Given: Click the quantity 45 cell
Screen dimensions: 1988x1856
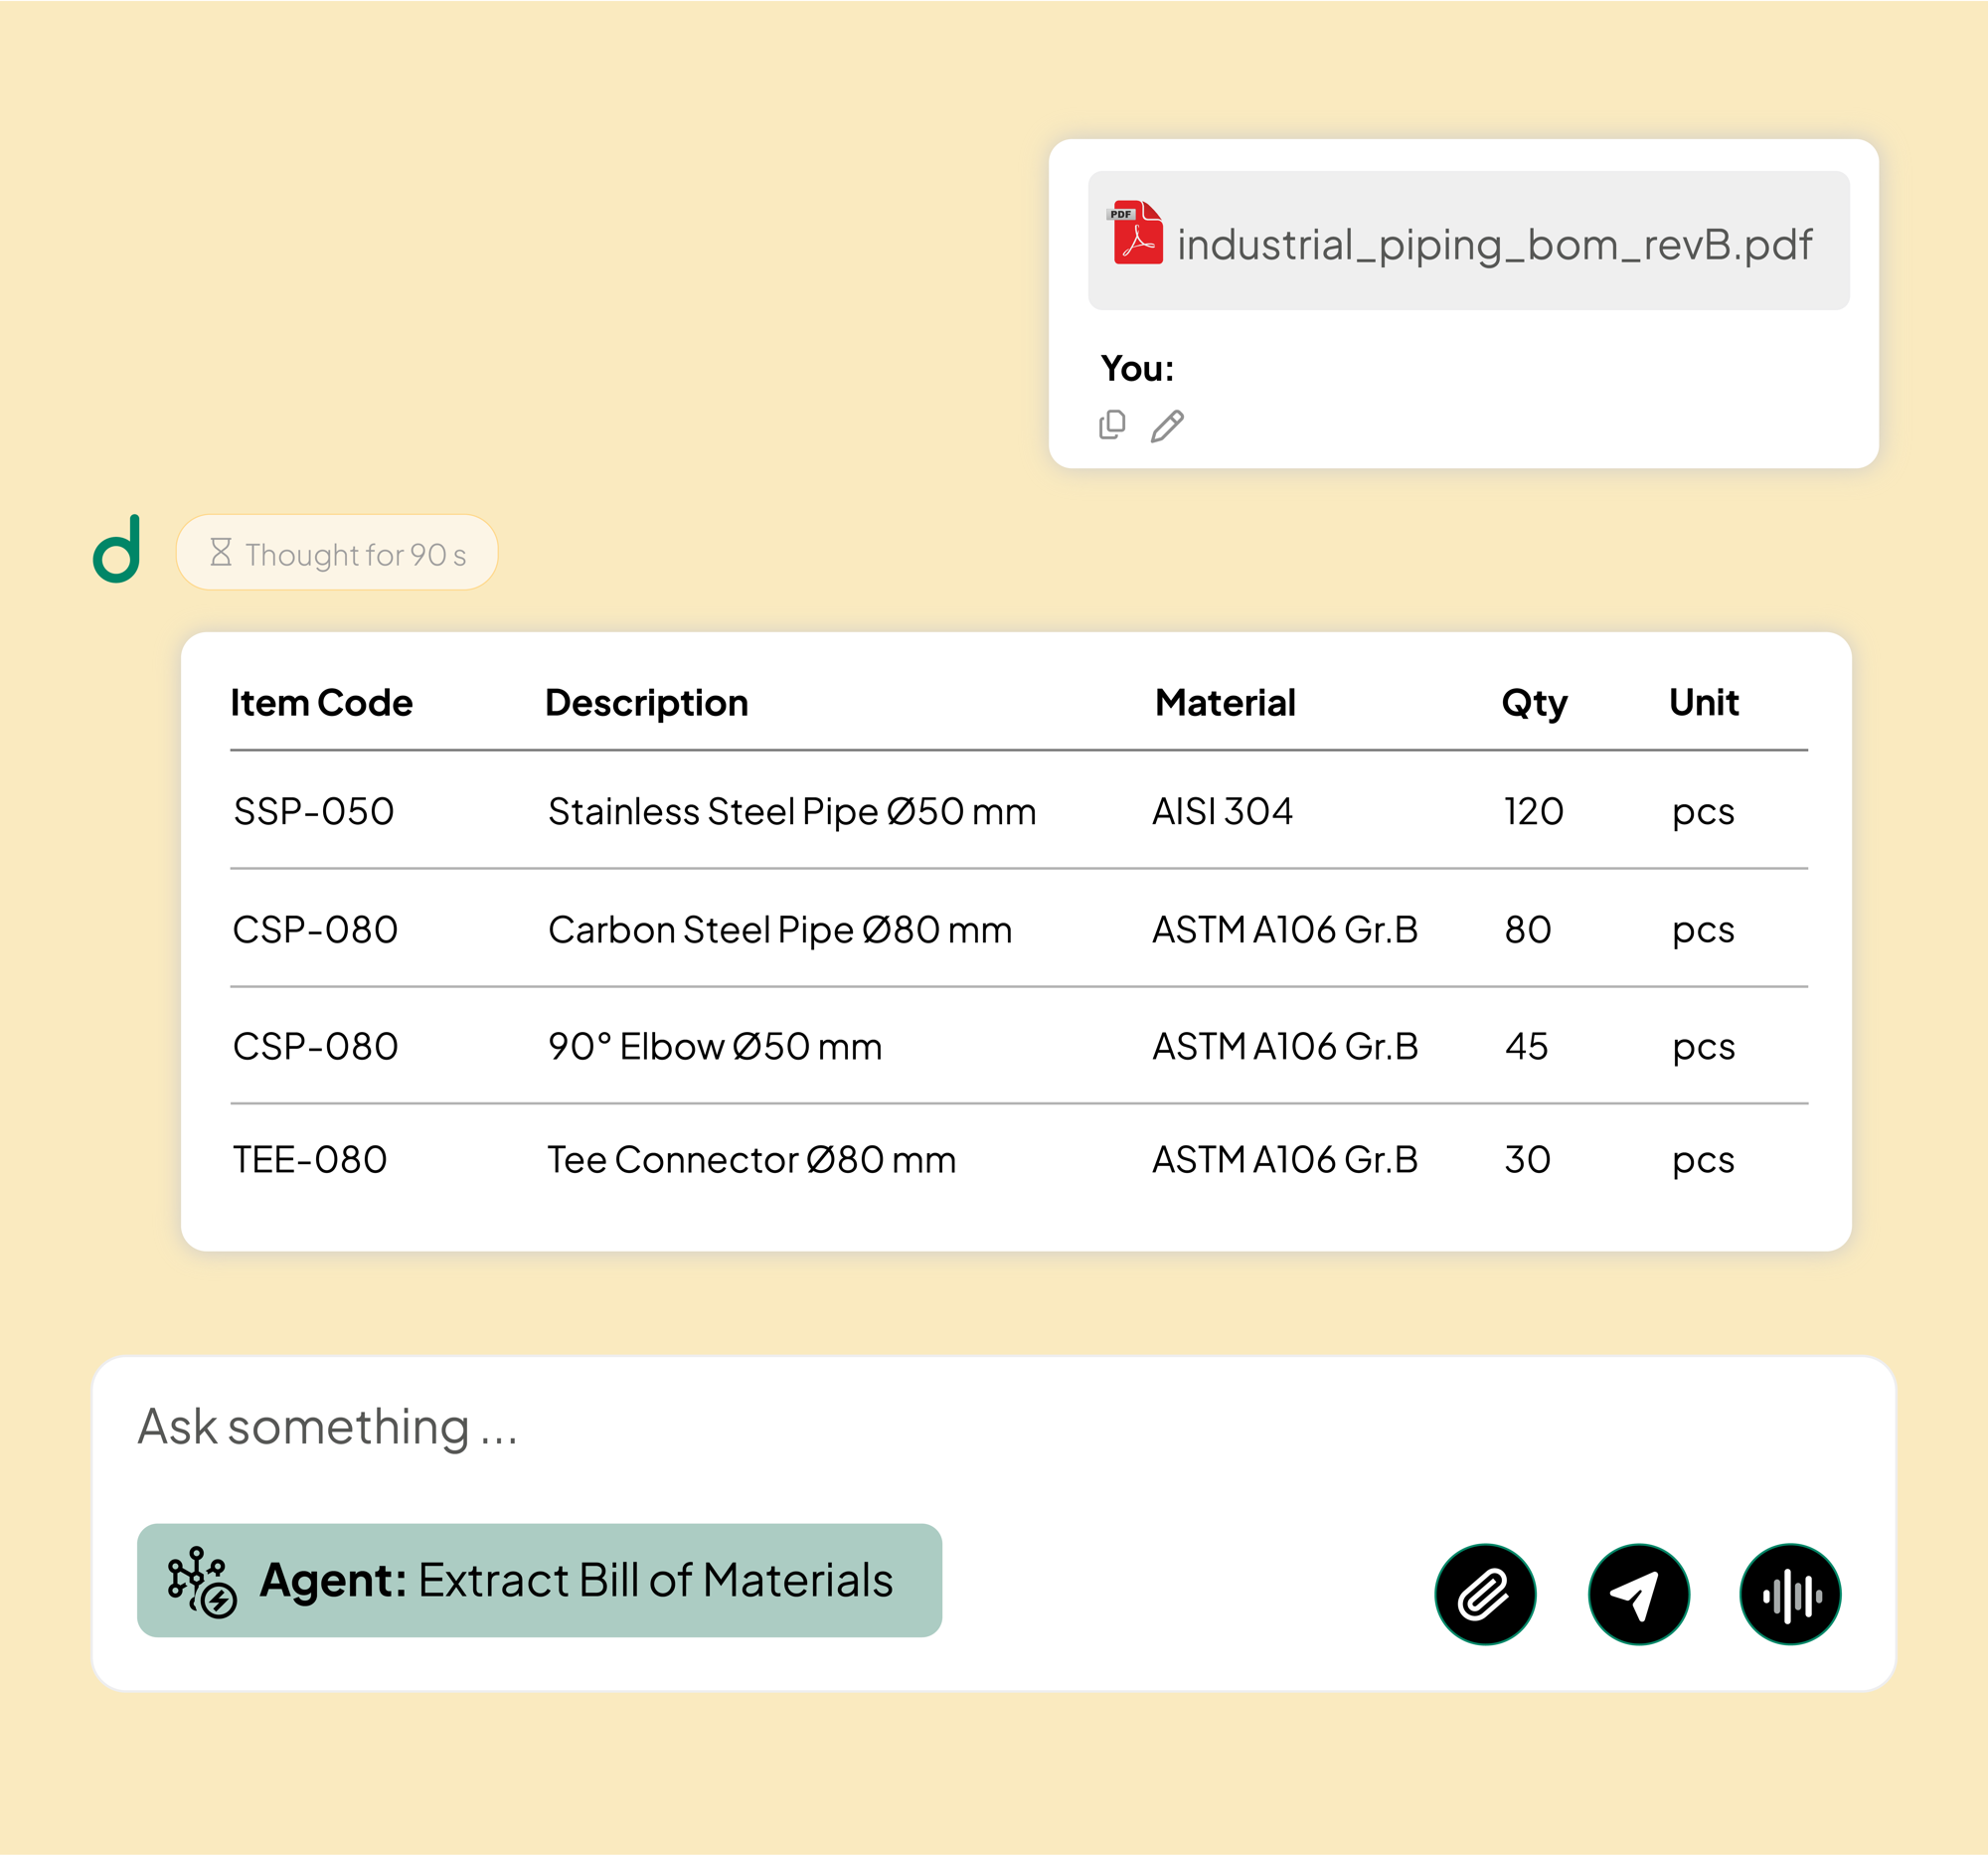Looking at the screenshot, I should [x=1526, y=1047].
